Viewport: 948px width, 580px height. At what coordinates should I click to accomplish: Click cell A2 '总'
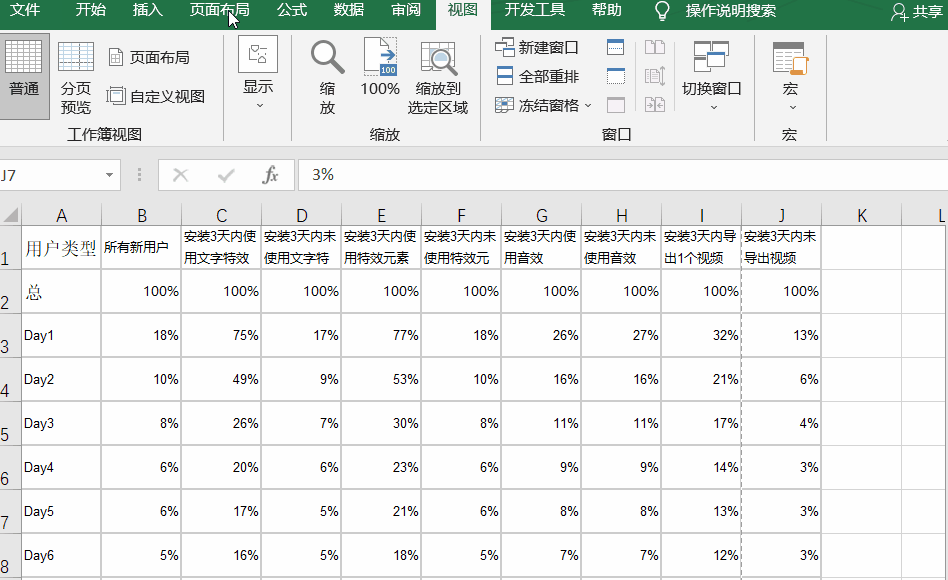point(61,292)
